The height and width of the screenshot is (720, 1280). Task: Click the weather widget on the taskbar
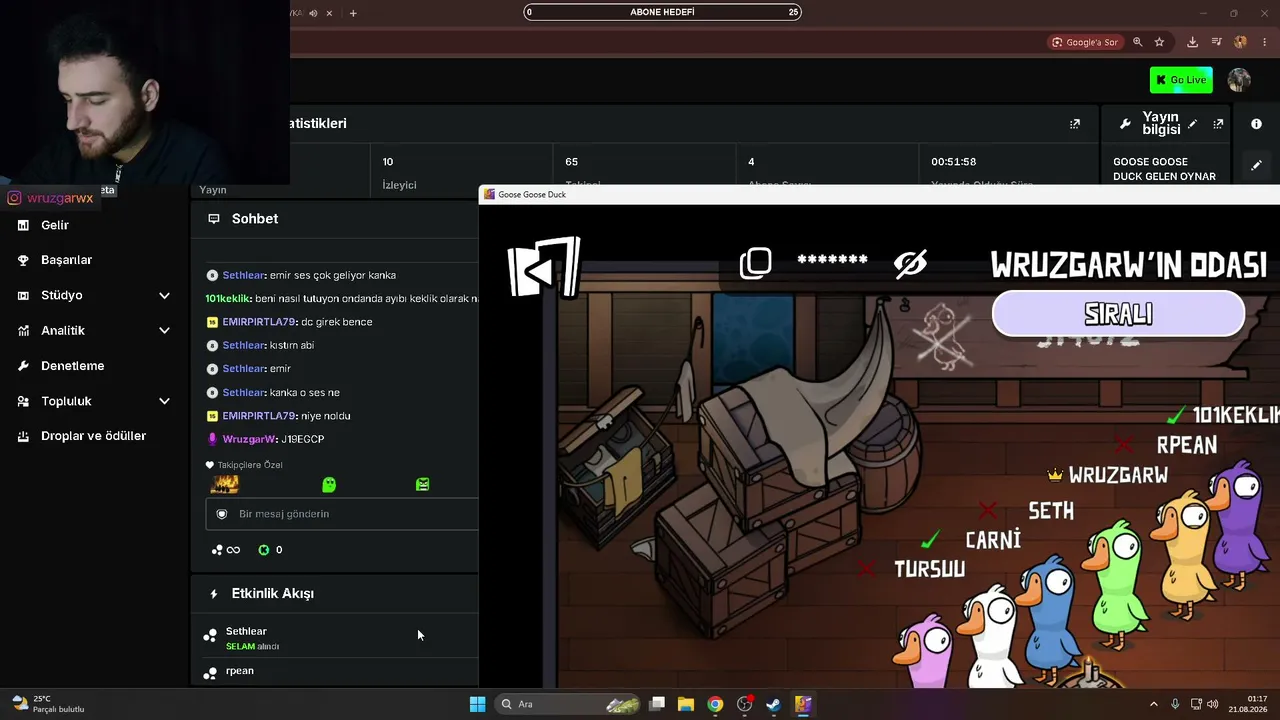(x=48, y=704)
